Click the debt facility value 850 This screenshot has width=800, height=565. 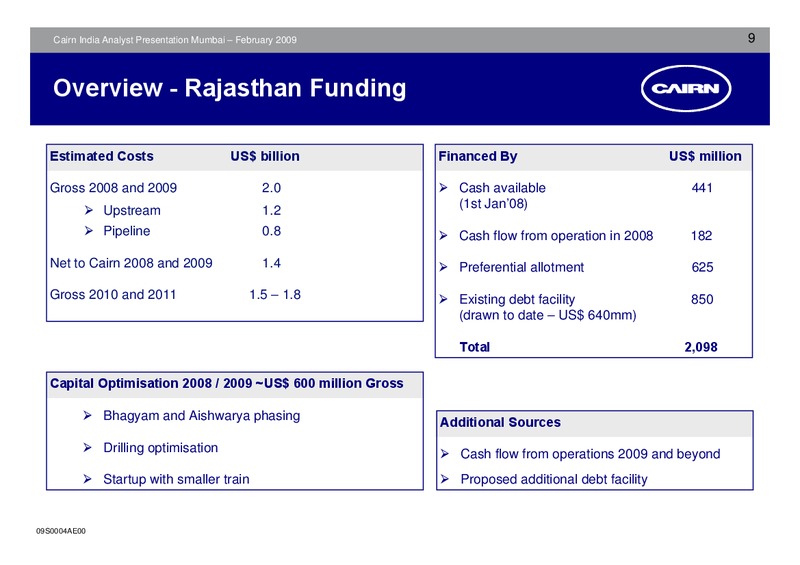(702, 299)
